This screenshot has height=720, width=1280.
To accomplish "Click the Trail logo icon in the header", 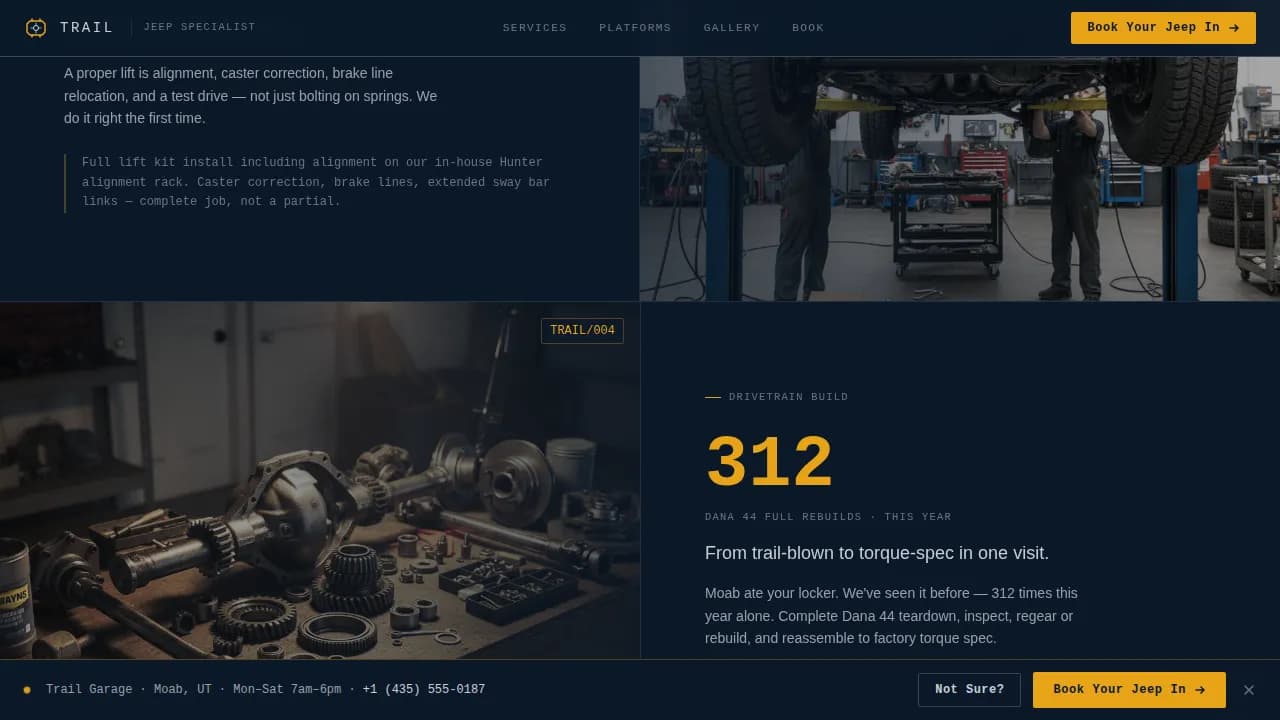I will coord(36,28).
